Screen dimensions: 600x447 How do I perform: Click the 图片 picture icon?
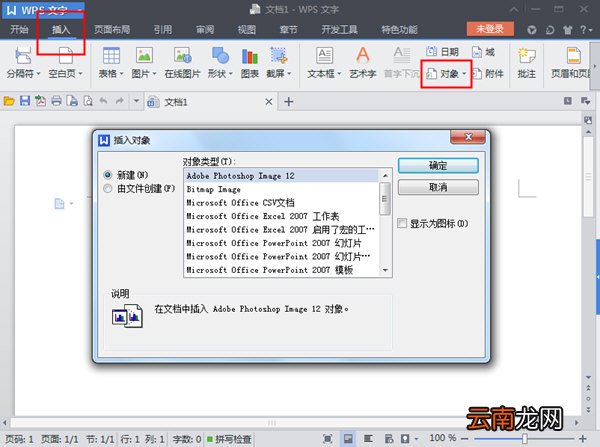pyautogui.click(x=144, y=56)
